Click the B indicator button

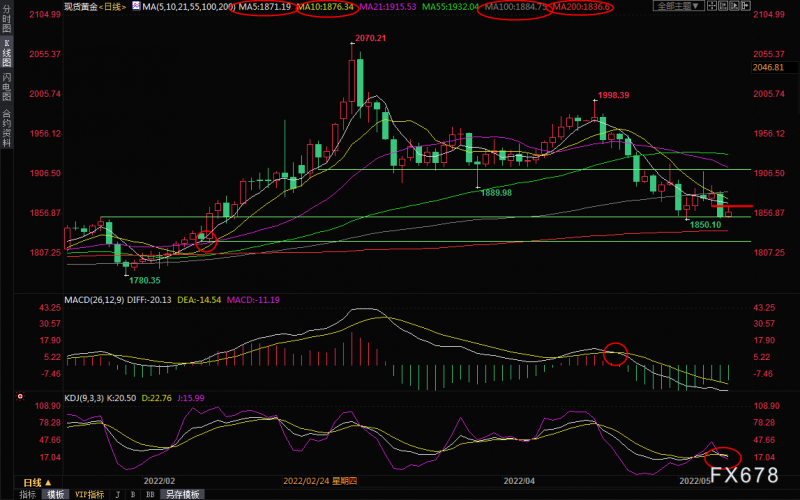coord(133,494)
